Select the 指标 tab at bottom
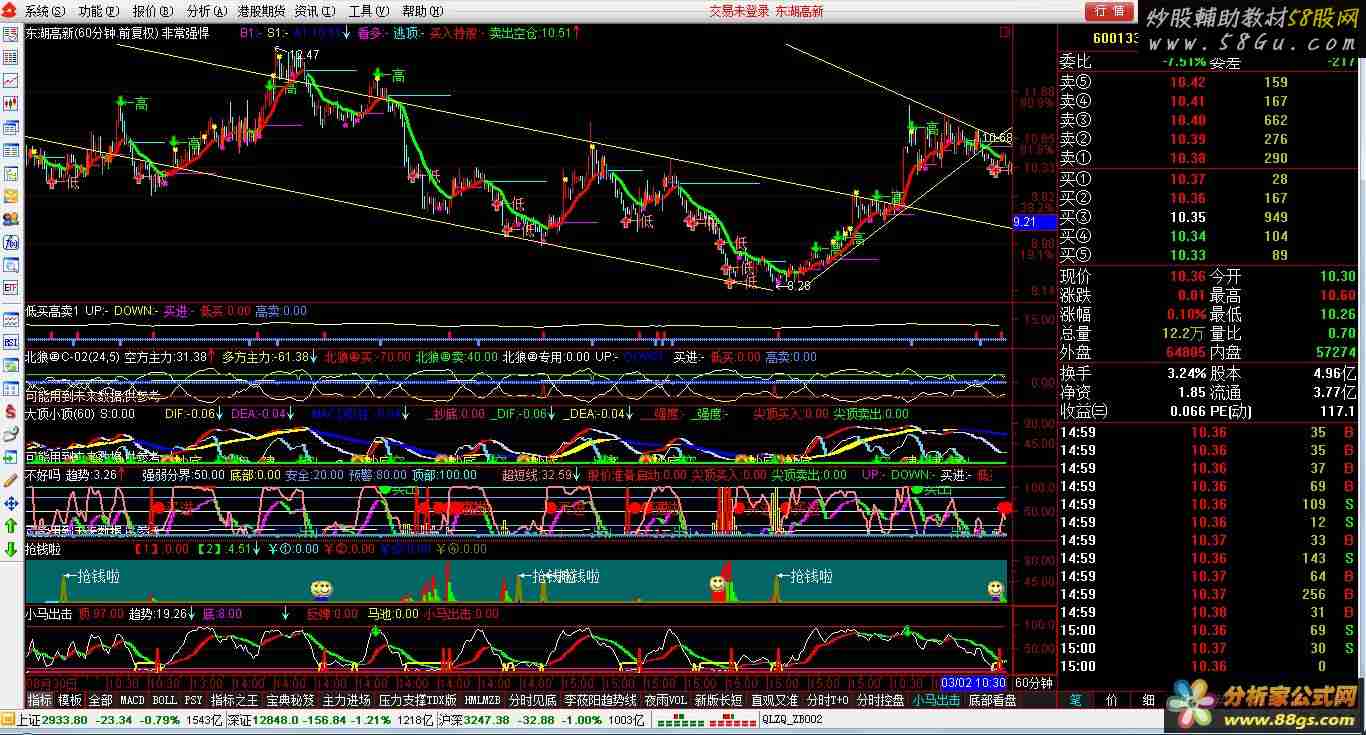The width and height of the screenshot is (1366, 735). [40, 700]
